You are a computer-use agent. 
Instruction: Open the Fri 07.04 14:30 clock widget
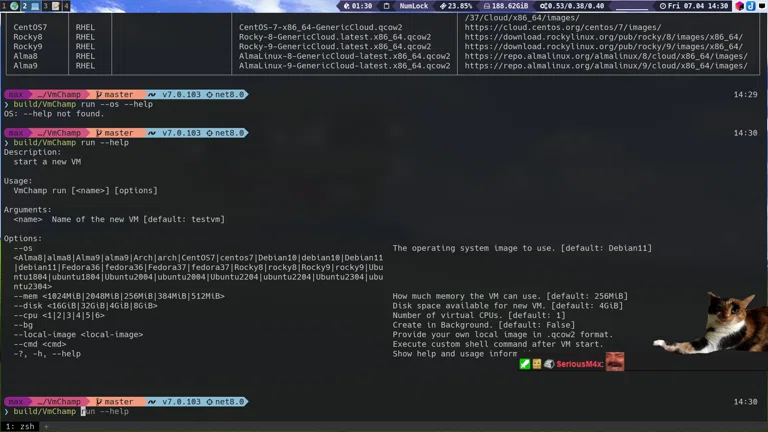[x=694, y=6]
